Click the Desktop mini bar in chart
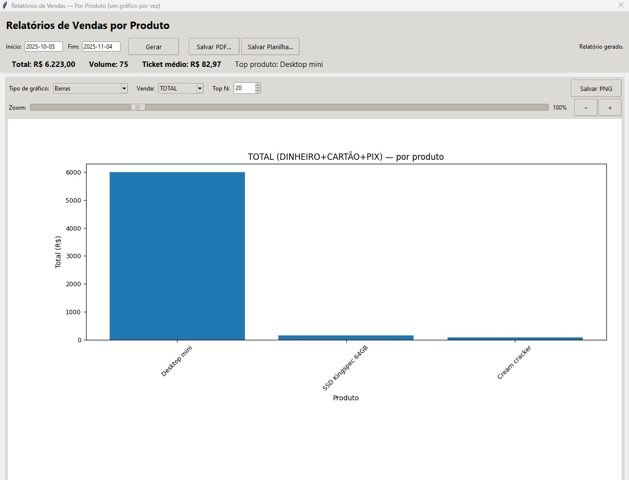 (x=177, y=256)
